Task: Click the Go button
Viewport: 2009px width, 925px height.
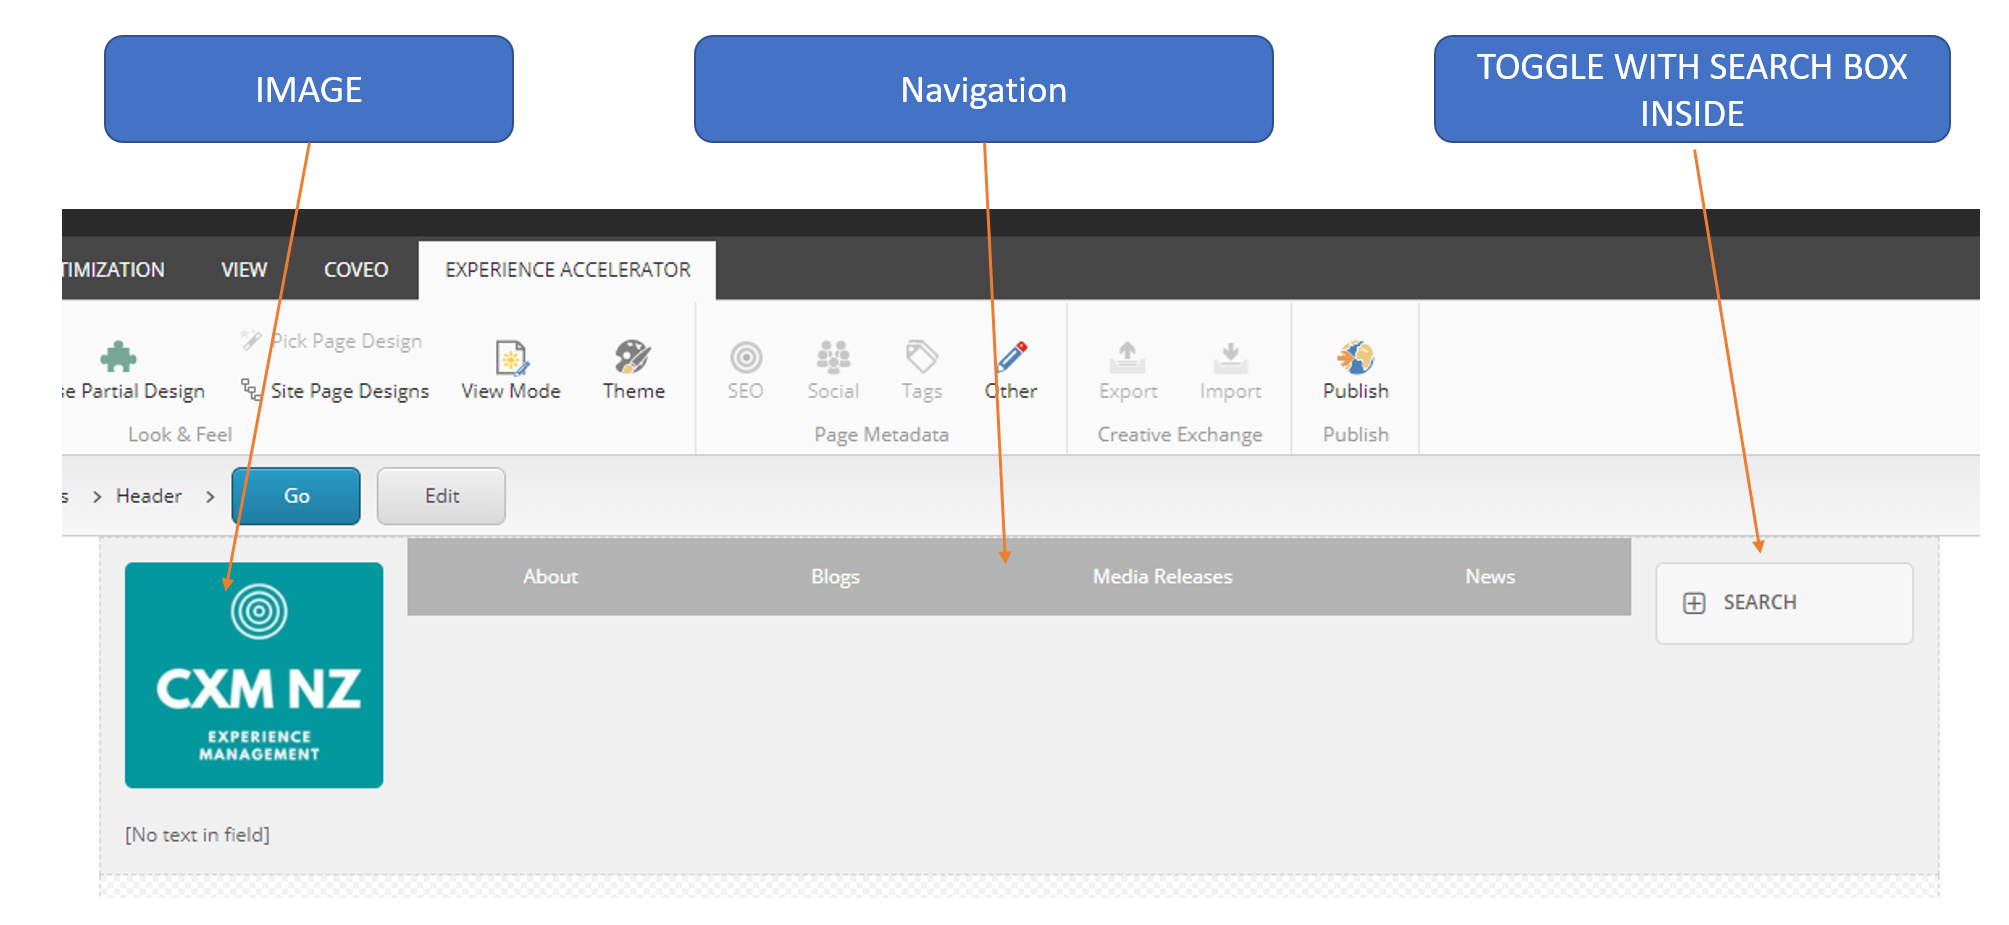Action: click(x=295, y=496)
